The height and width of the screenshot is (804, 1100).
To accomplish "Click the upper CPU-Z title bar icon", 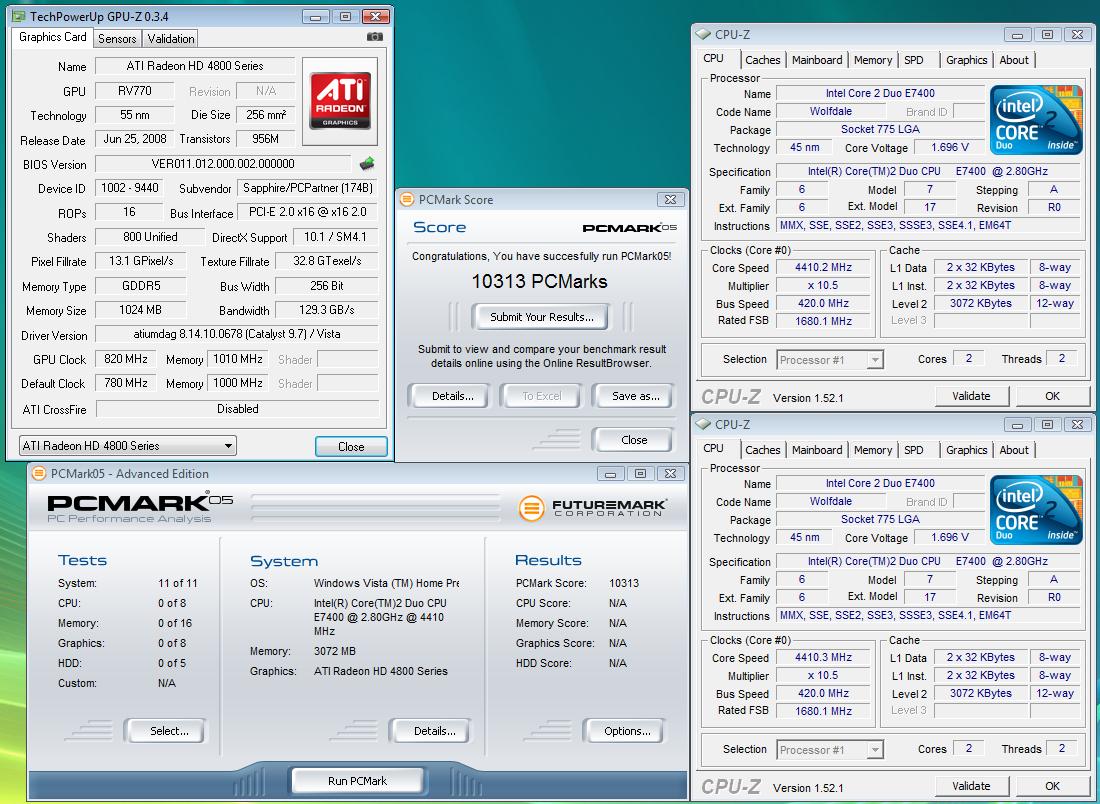I will (703, 34).
